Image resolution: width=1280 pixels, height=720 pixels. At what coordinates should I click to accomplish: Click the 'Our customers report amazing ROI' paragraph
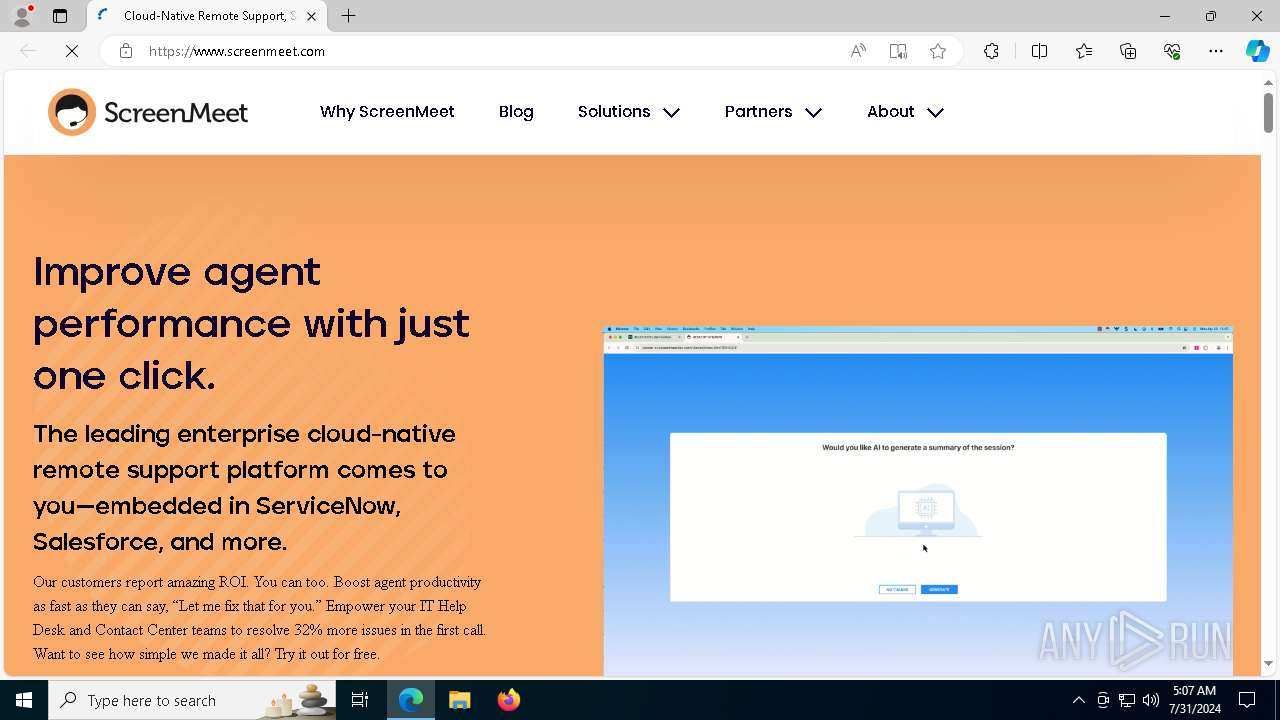click(260, 618)
